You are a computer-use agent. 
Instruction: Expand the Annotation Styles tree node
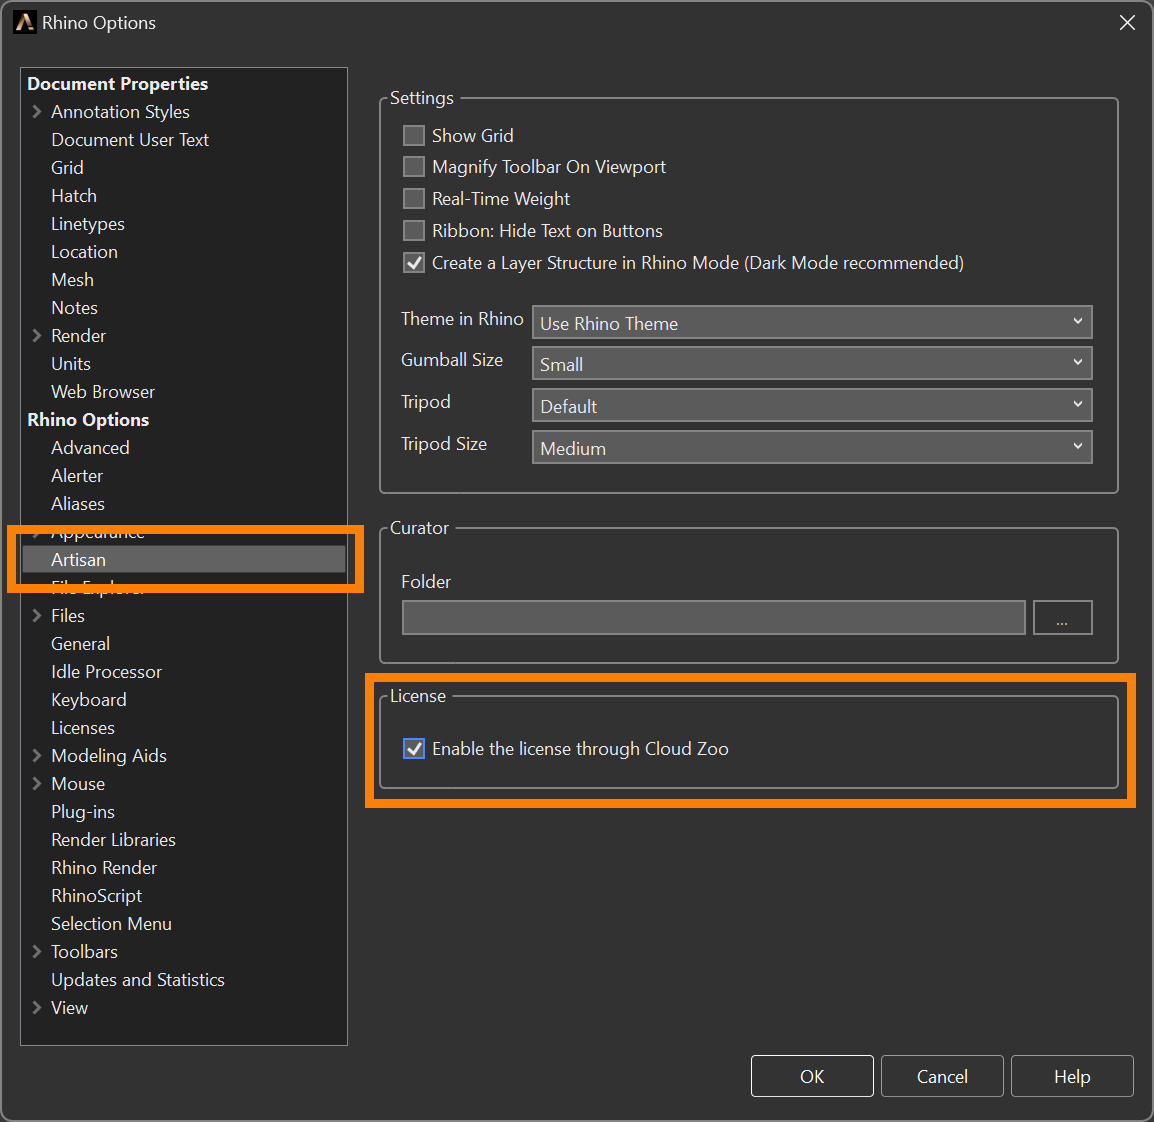37,112
